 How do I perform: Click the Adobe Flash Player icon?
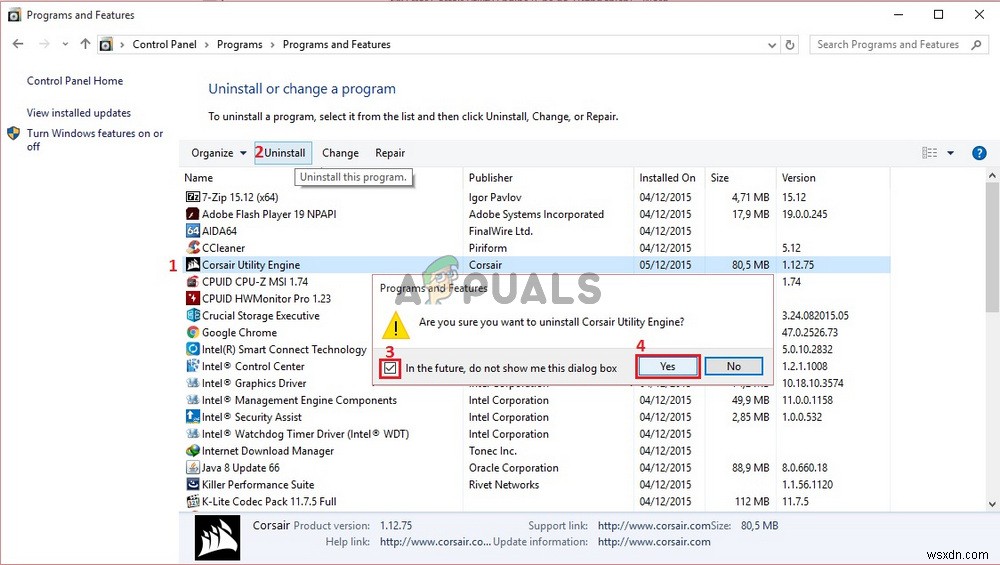tap(193, 214)
